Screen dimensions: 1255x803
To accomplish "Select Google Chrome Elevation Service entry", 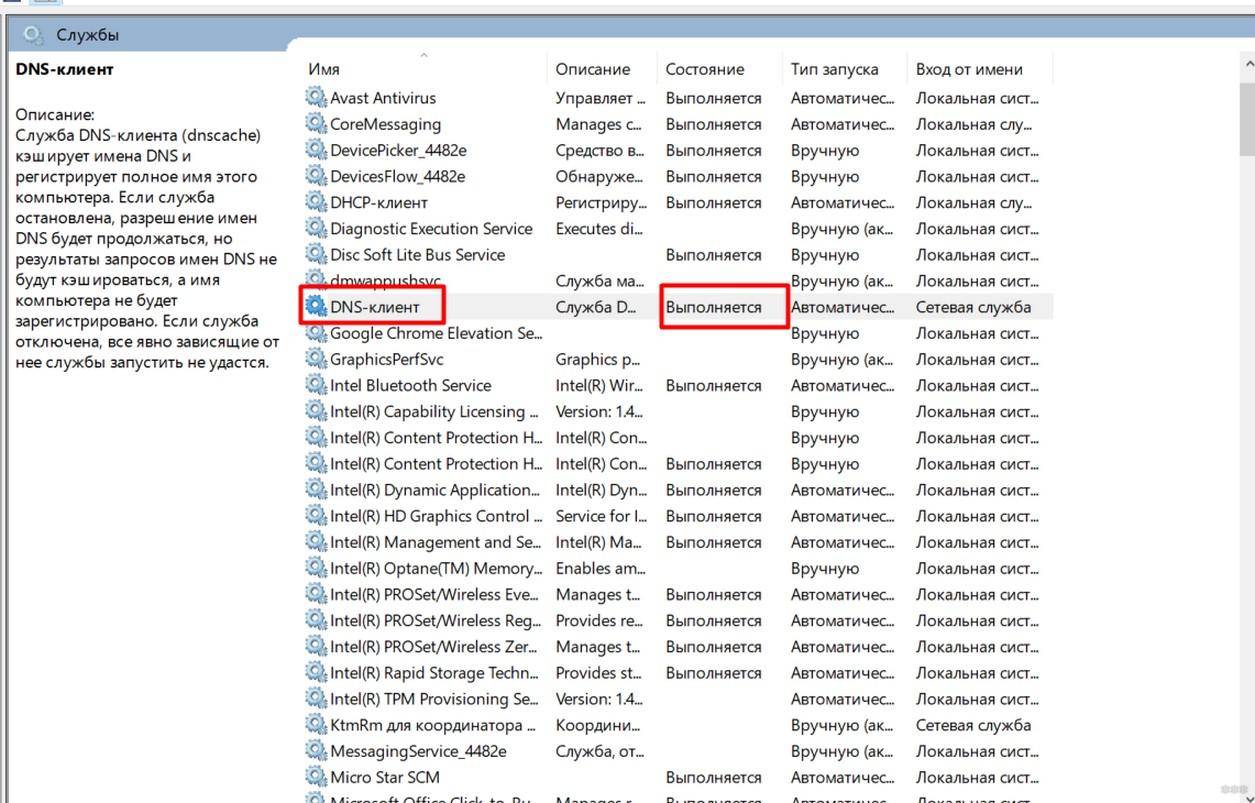I will [x=435, y=333].
